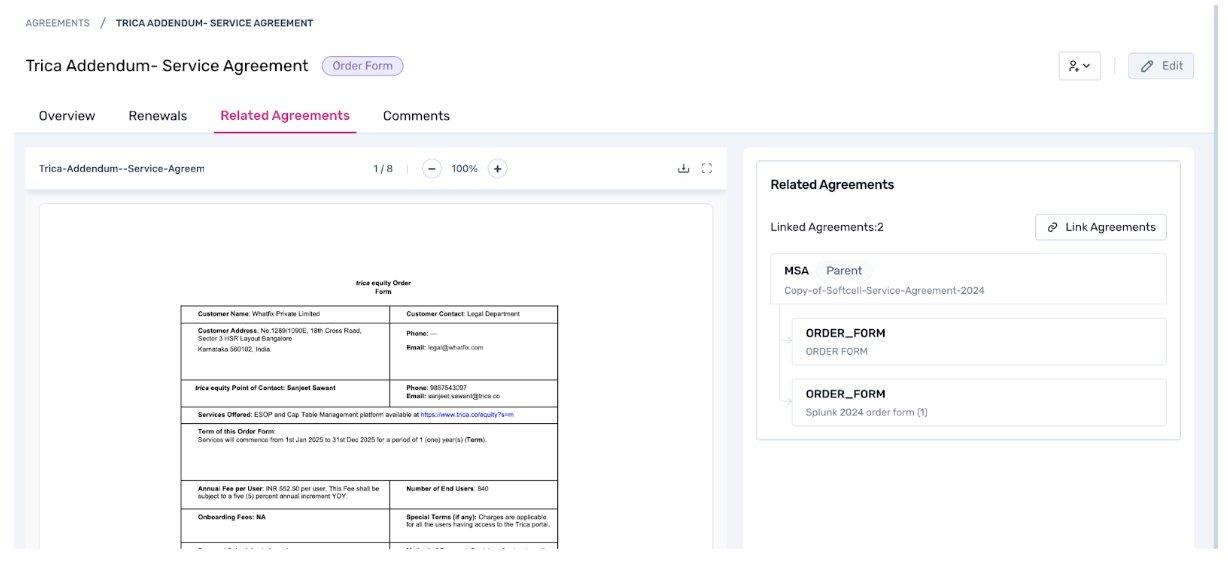The image size is (1228, 564).
Task: Click the zoom out minus icon
Action: pyautogui.click(x=432, y=168)
